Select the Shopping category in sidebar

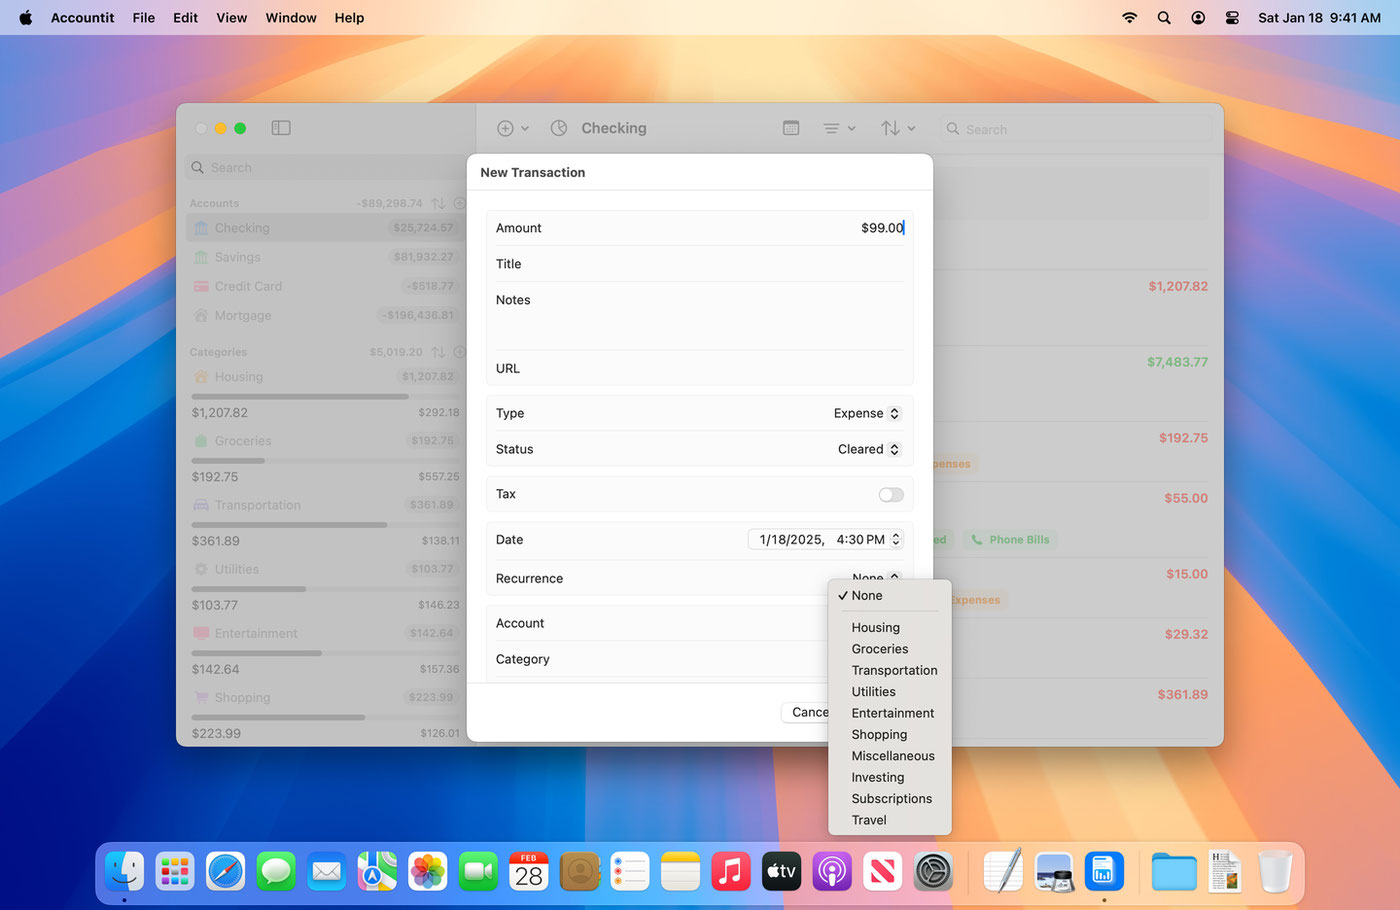click(x=325, y=697)
